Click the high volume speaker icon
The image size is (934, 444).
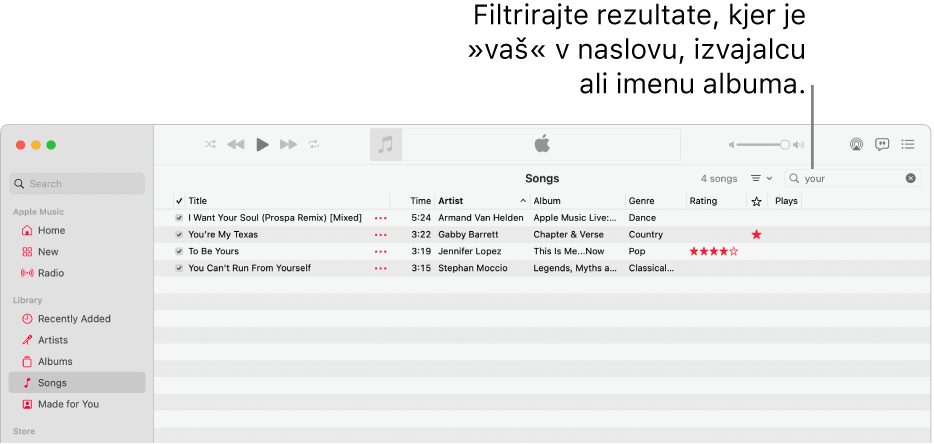coord(799,145)
